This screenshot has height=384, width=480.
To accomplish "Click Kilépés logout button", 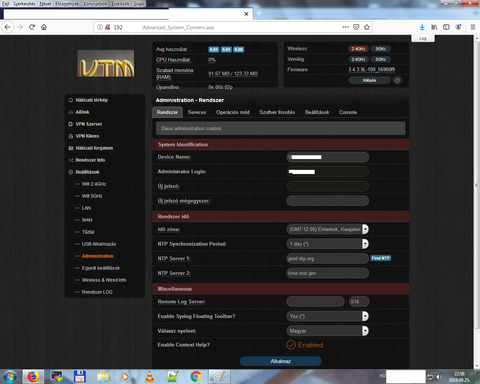I will click(369, 80).
